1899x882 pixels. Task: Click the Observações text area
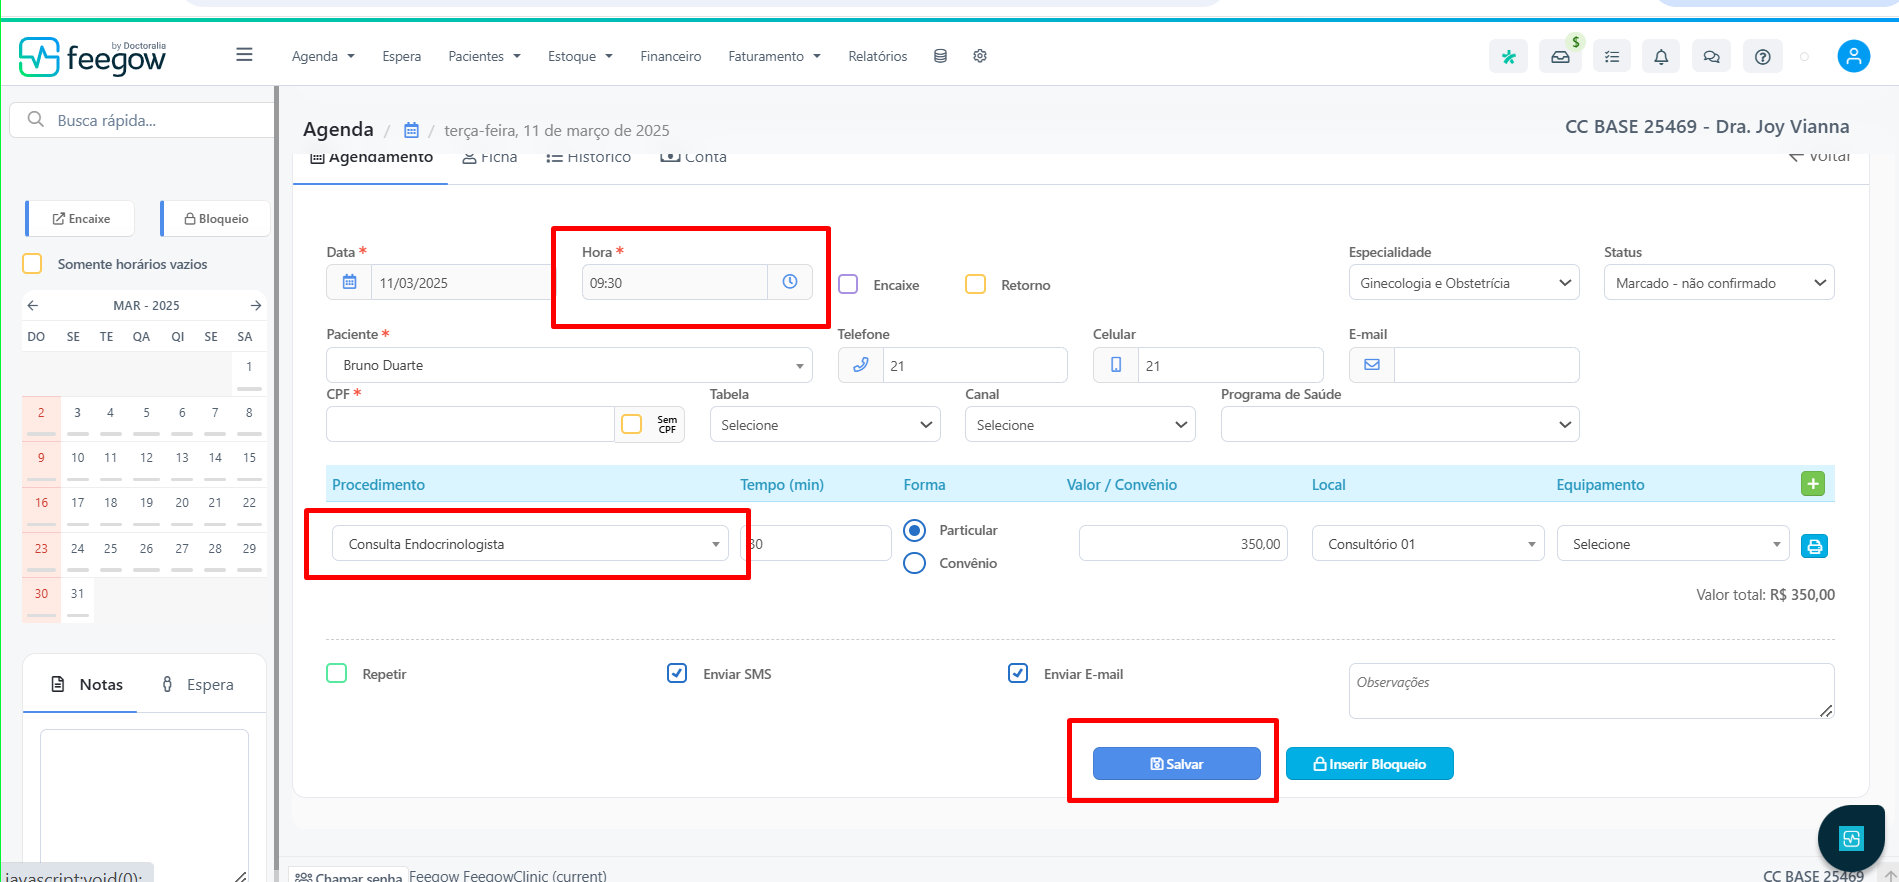pyautogui.click(x=1591, y=691)
